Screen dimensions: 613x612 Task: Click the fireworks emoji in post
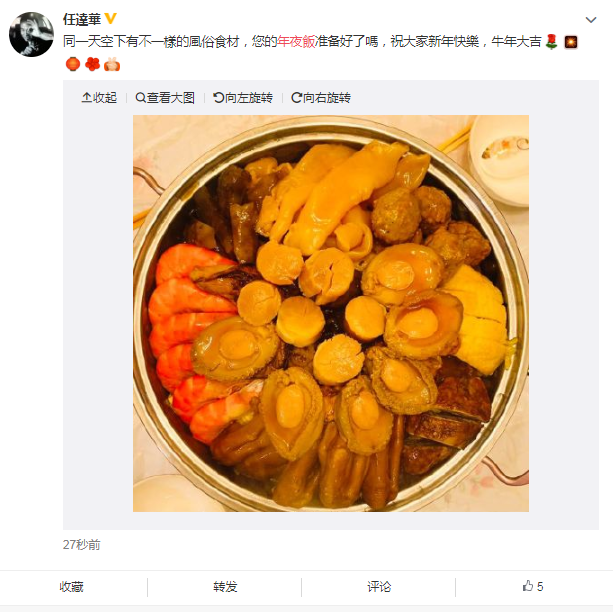click(571, 42)
